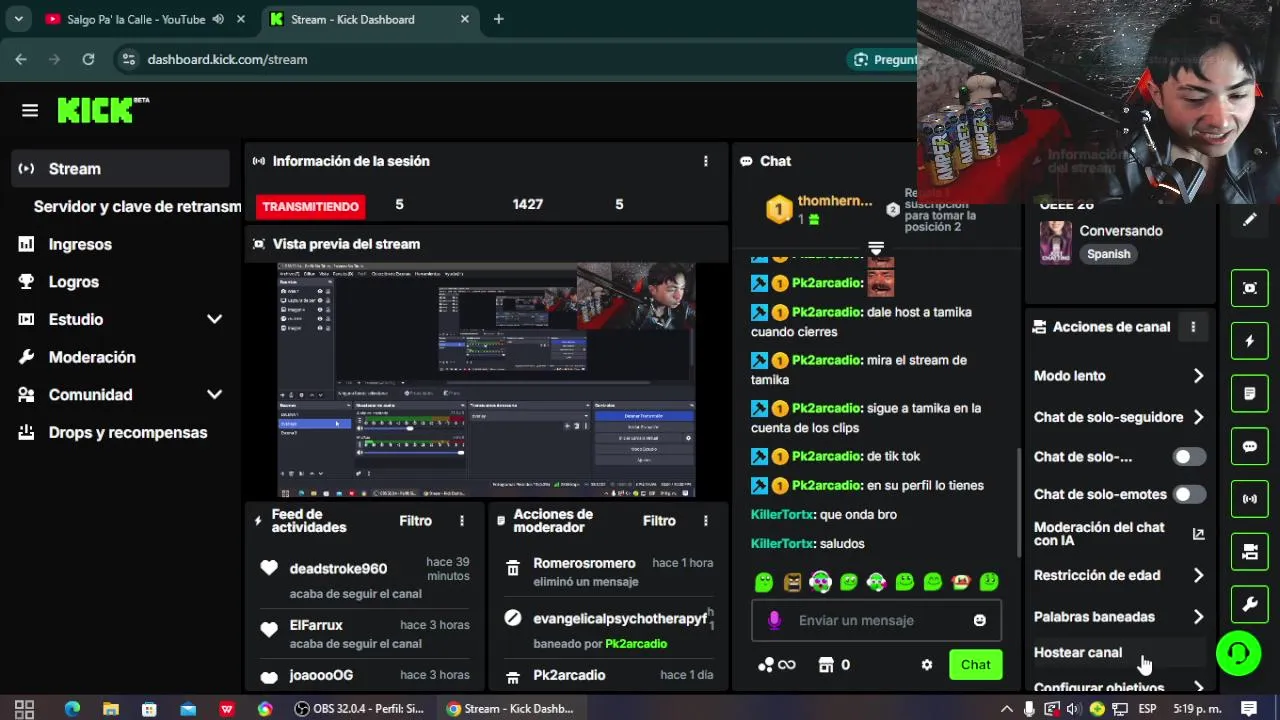Click the address bar dashboard.kick.com/stream
Screen dimensions: 1280x720
point(227,59)
